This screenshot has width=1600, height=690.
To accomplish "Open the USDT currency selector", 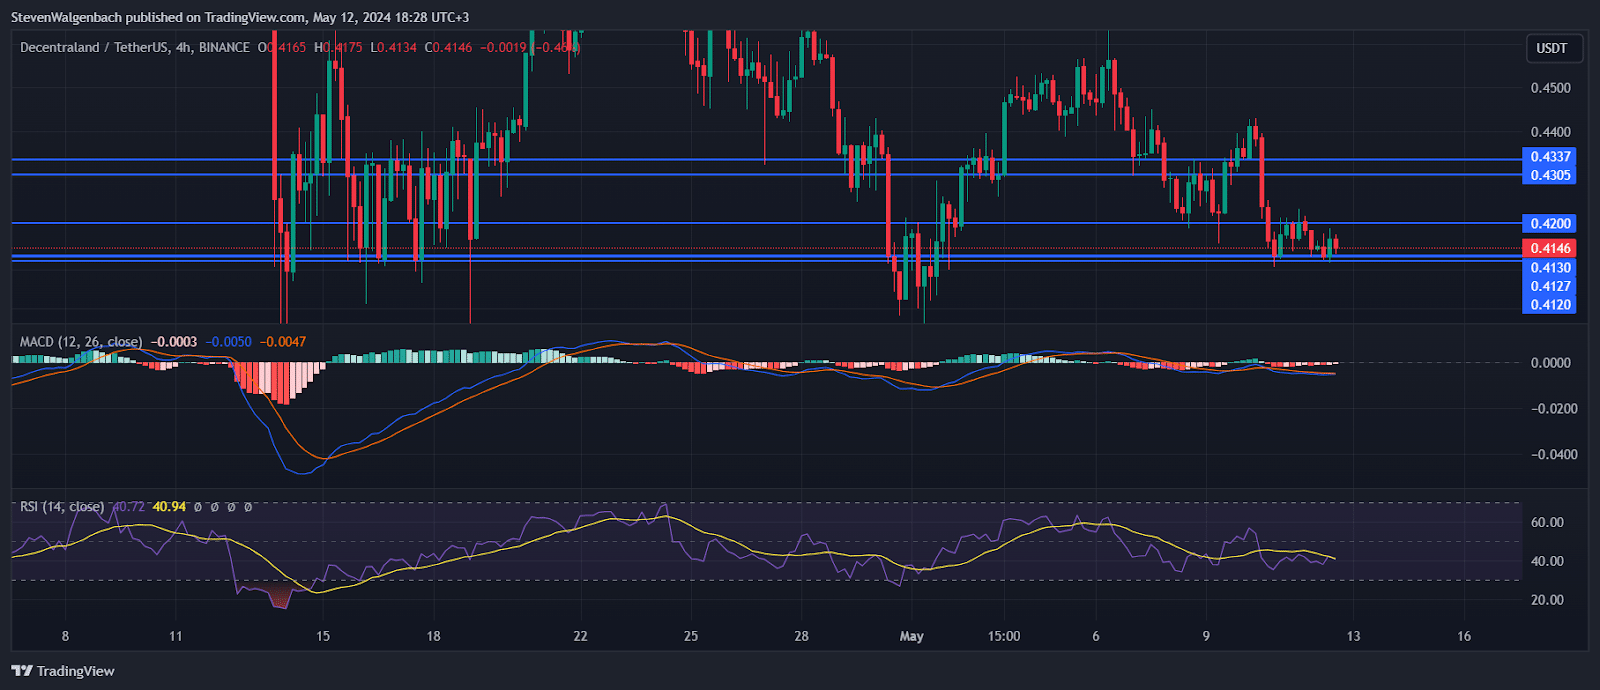I will click(1551, 48).
